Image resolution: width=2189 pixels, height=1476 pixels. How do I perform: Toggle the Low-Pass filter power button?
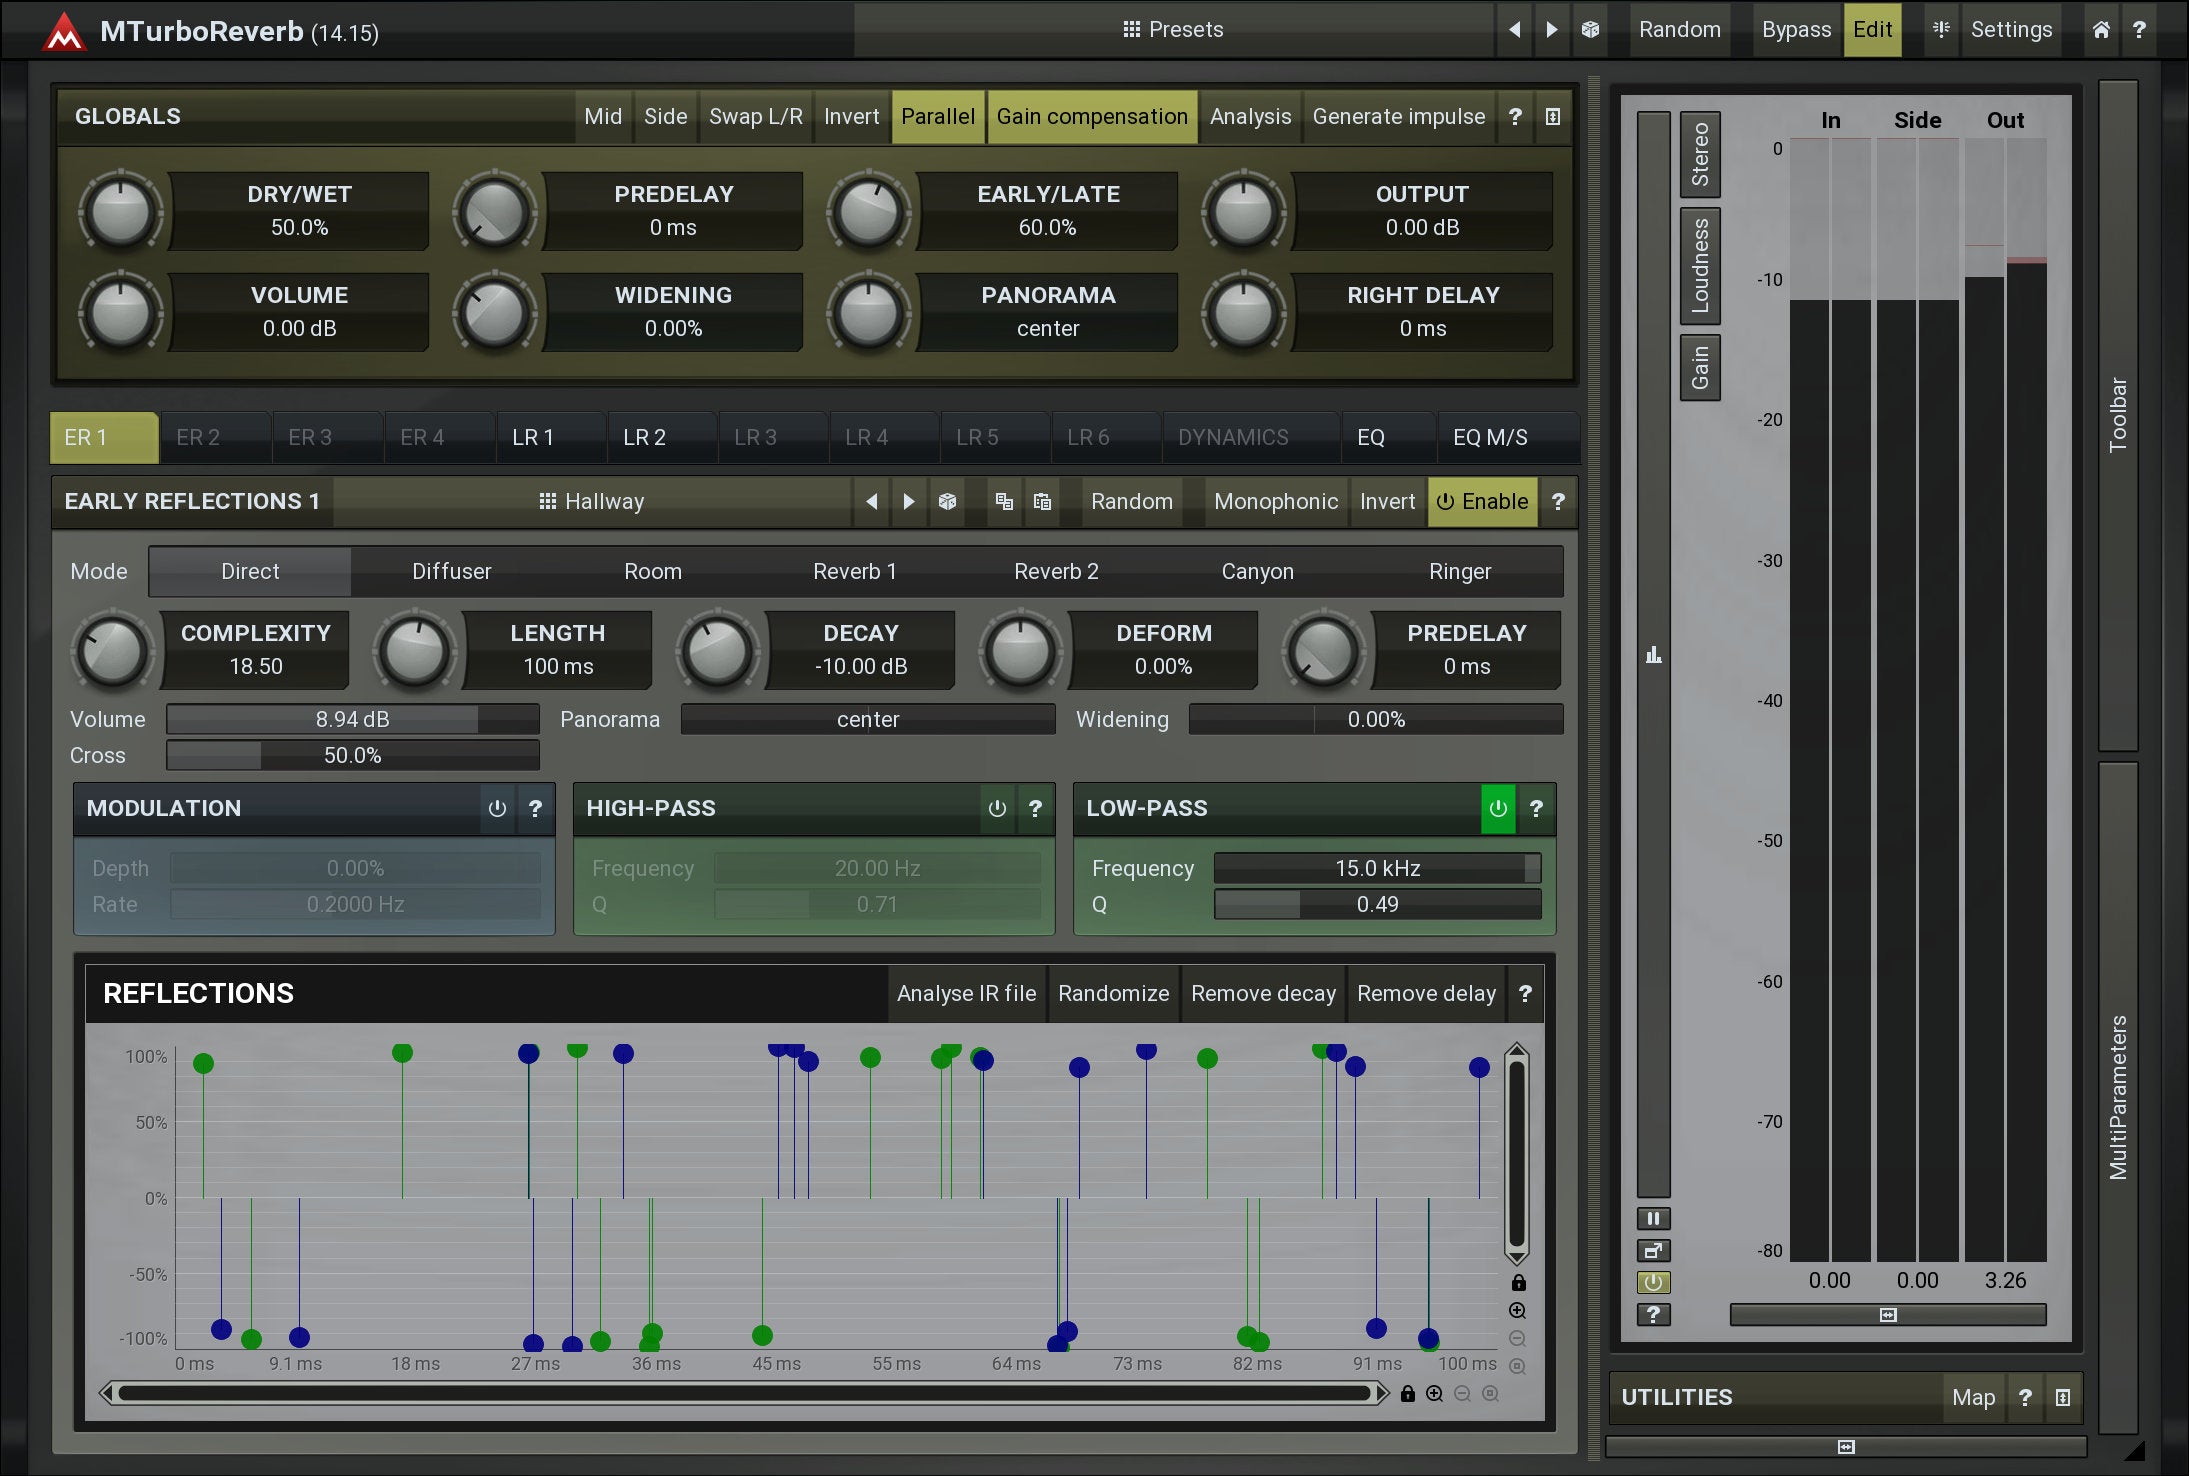click(1497, 808)
